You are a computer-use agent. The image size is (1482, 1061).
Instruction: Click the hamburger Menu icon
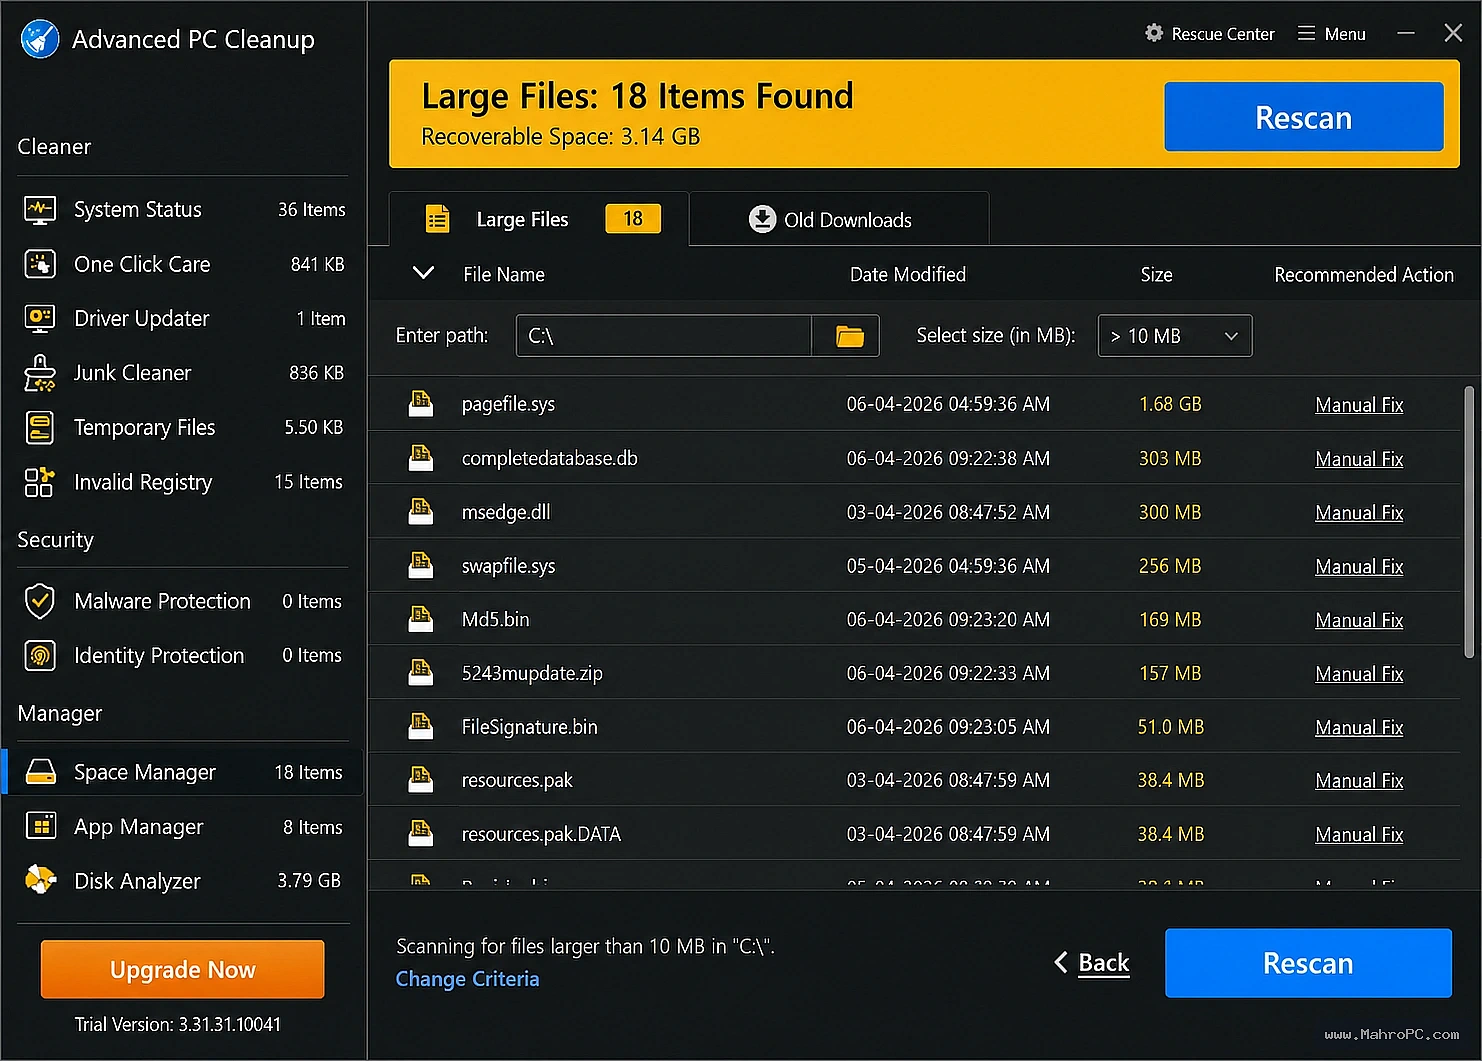click(x=1306, y=33)
